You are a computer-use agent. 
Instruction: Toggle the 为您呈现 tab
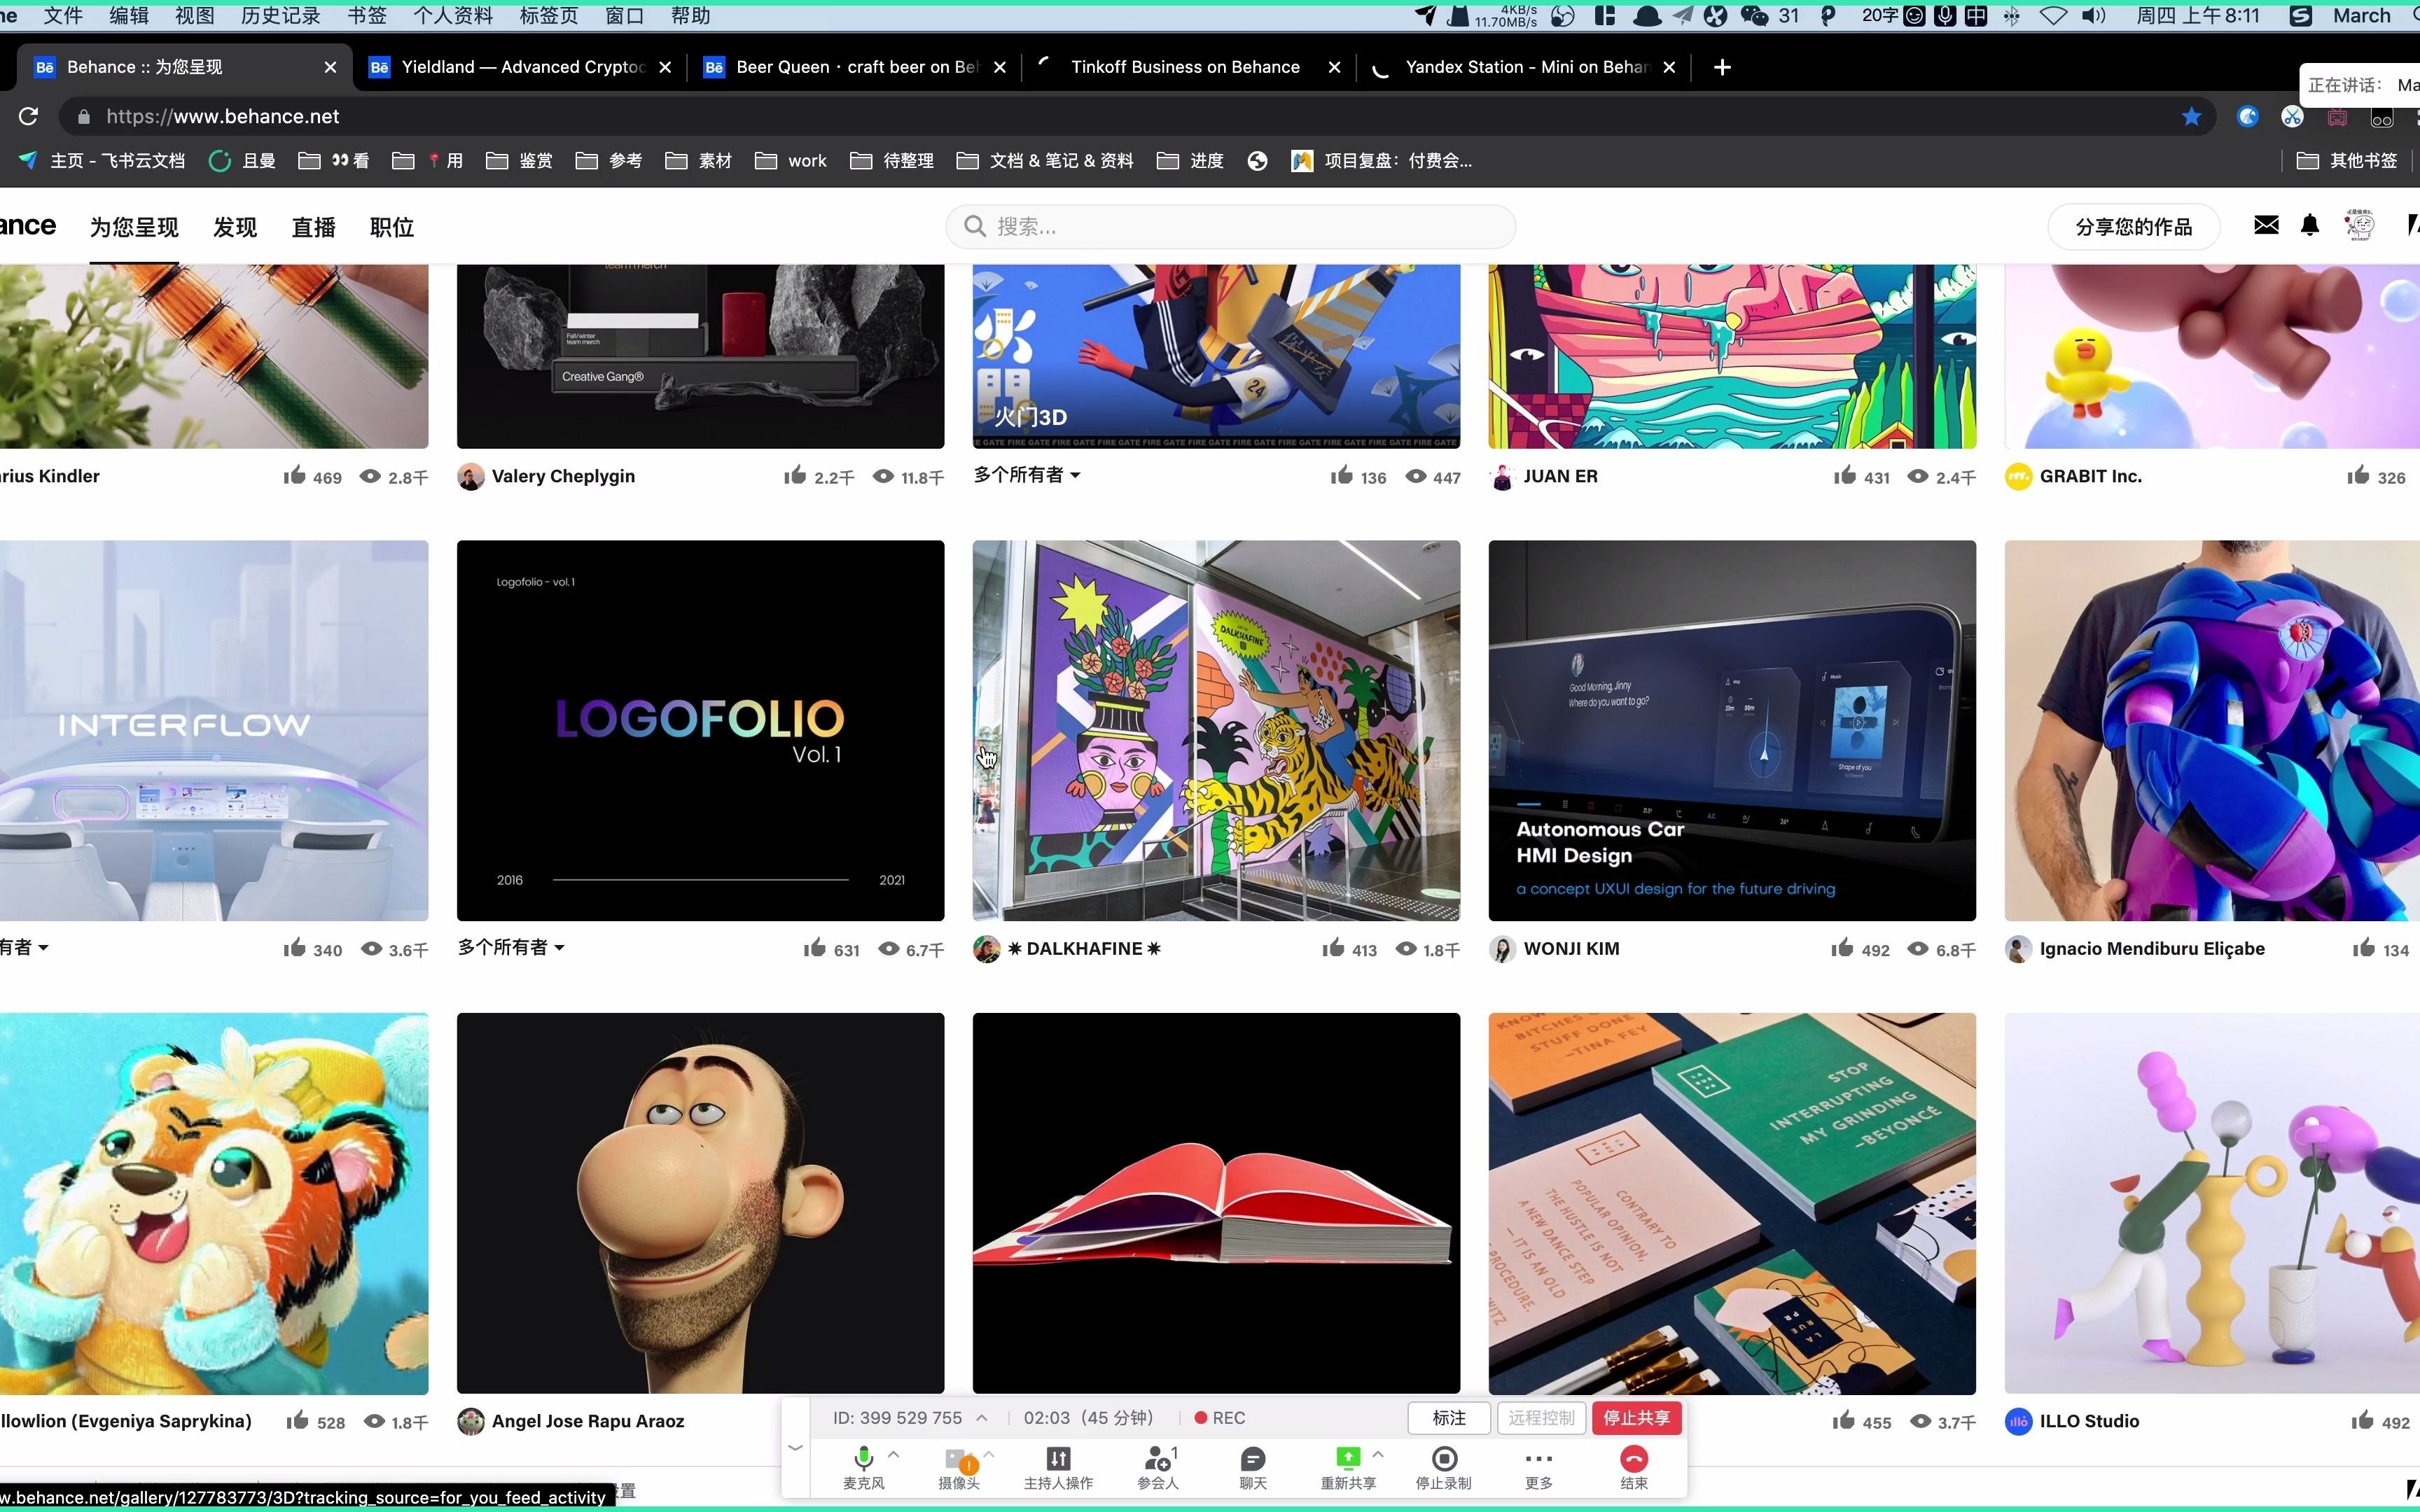[134, 227]
